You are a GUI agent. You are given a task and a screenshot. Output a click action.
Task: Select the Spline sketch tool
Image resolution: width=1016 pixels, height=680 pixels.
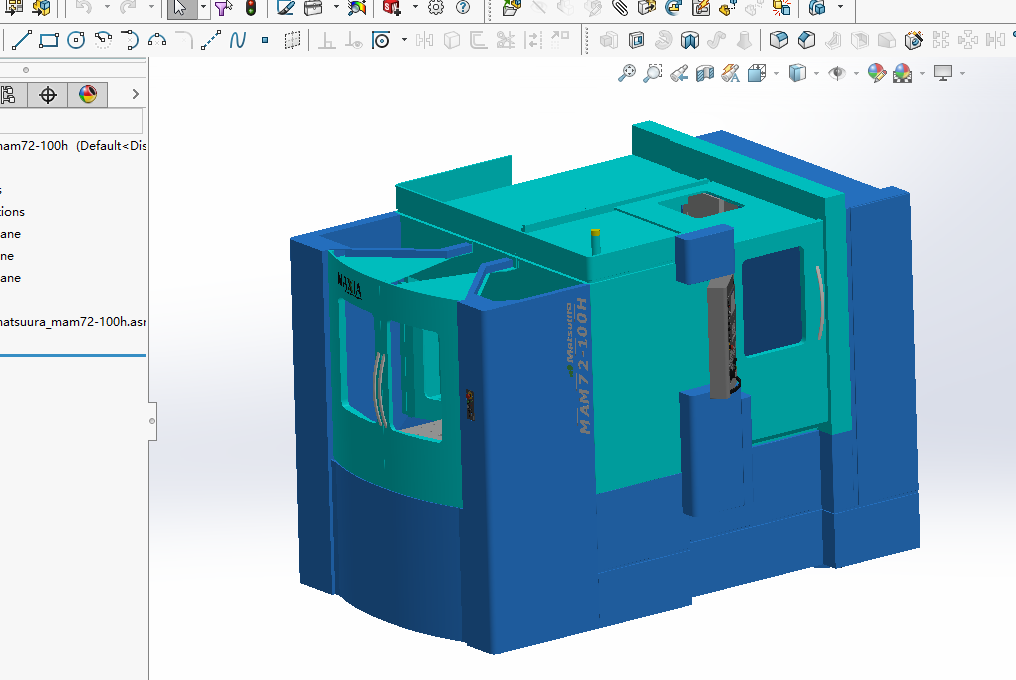pyautogui.click(x=238, y=41)
